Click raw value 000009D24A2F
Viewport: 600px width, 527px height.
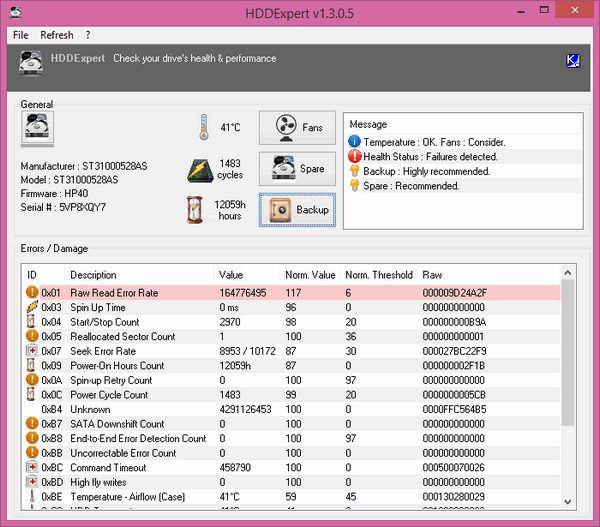tap(455, 293)
